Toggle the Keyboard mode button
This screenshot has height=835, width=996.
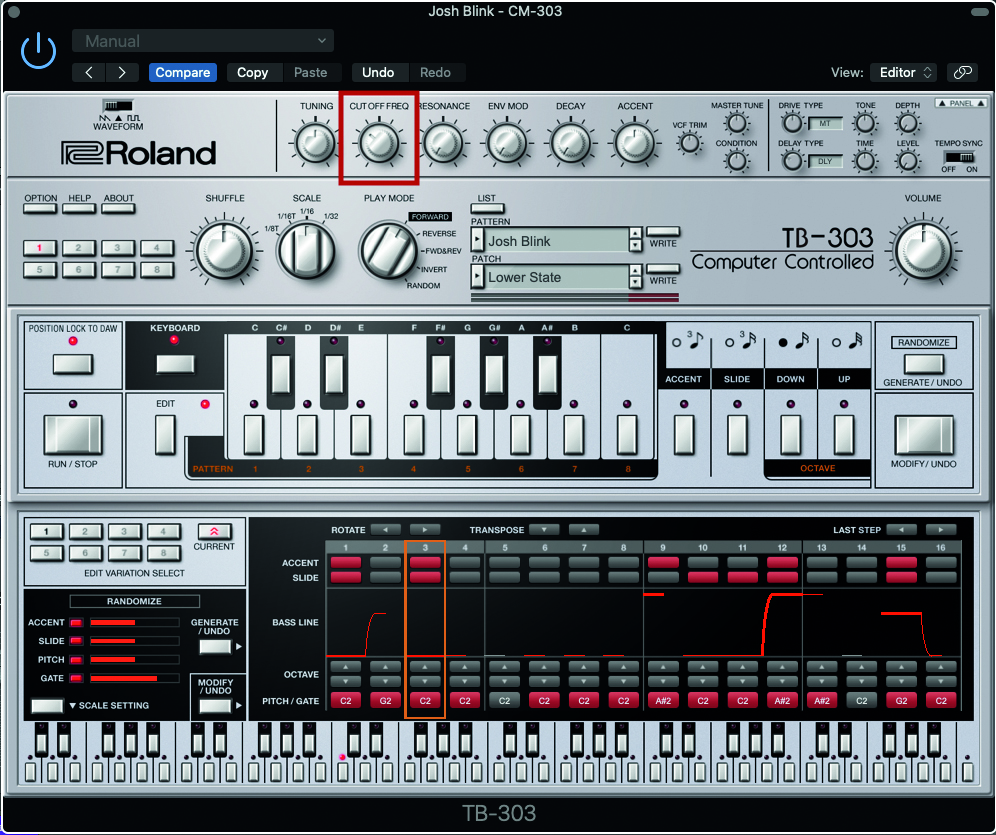click(x=175, y=364)
